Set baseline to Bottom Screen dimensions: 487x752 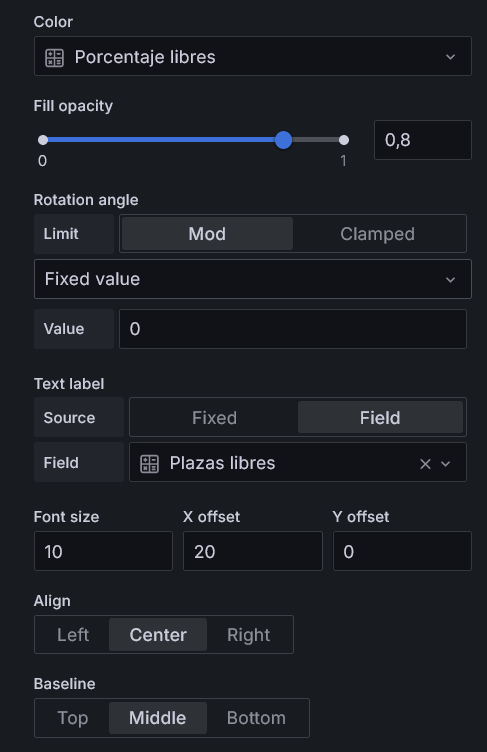256,718
